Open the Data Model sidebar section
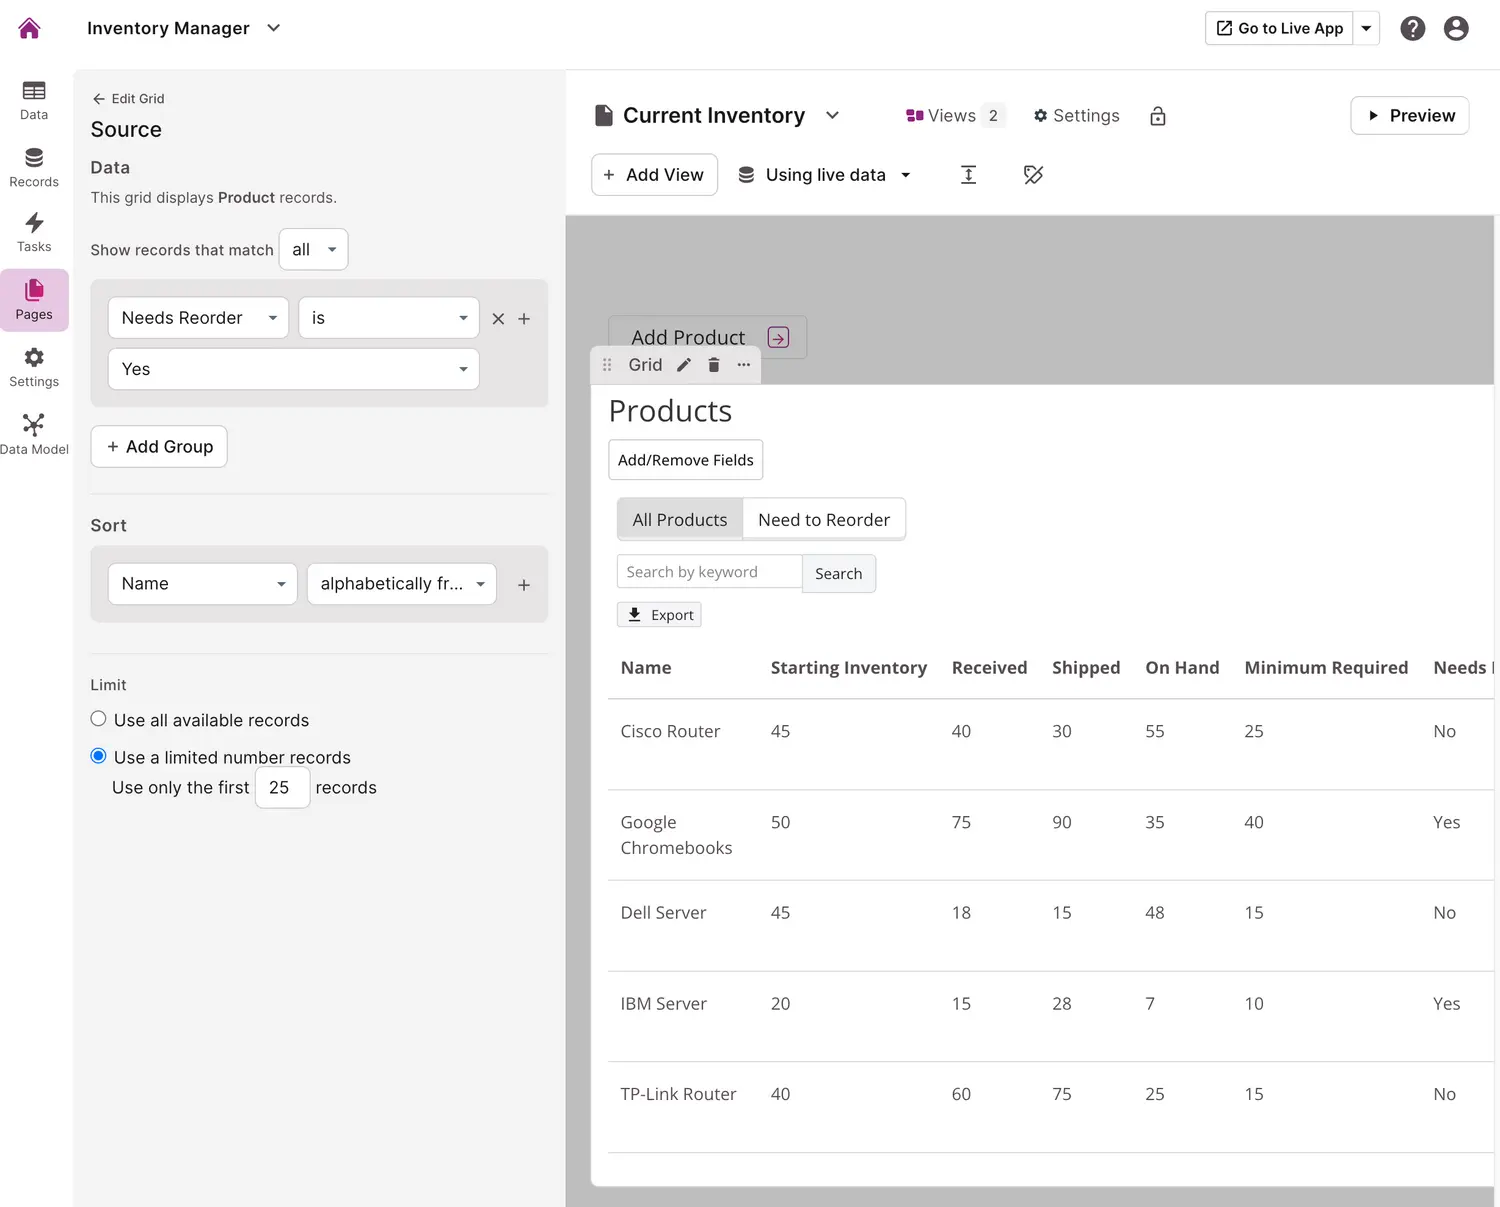 (x=34, y=435)
